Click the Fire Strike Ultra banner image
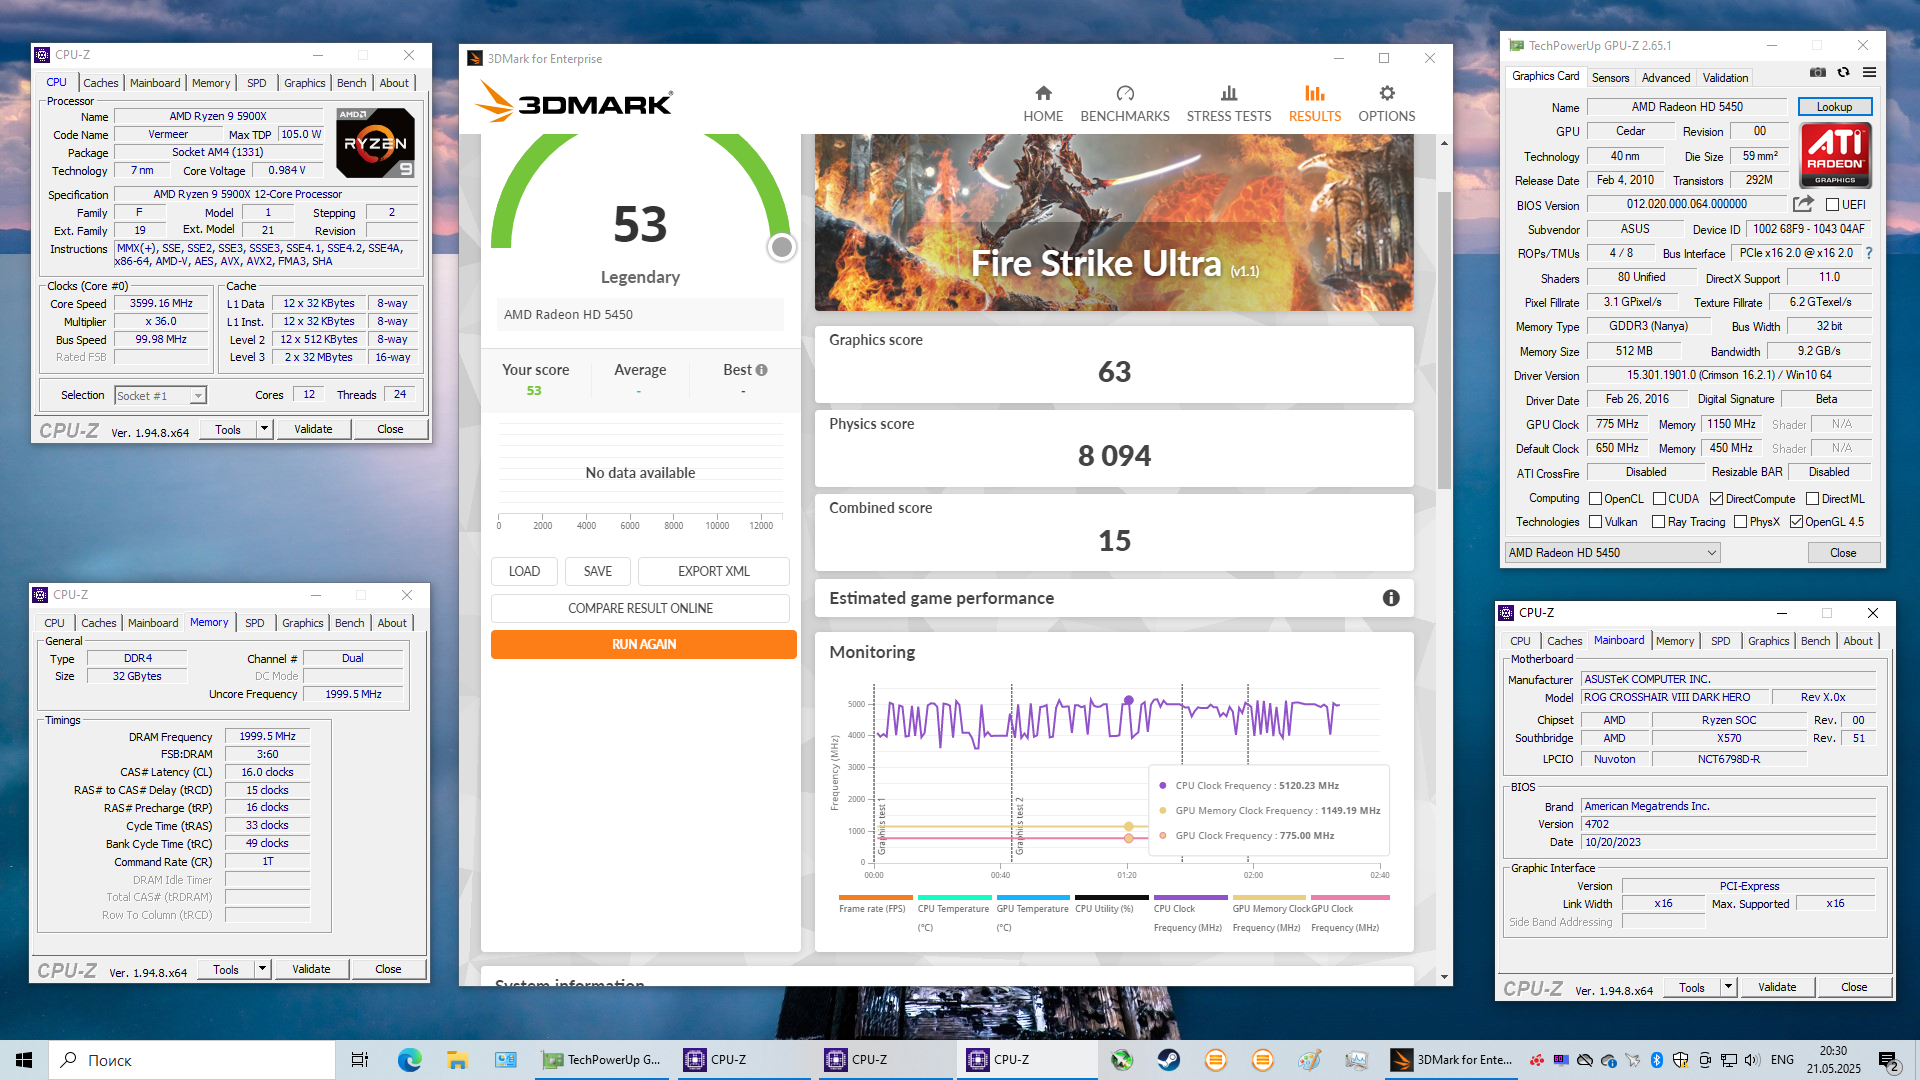The width and height of the screenshot is (1920, 1080). click(1114, 222)
